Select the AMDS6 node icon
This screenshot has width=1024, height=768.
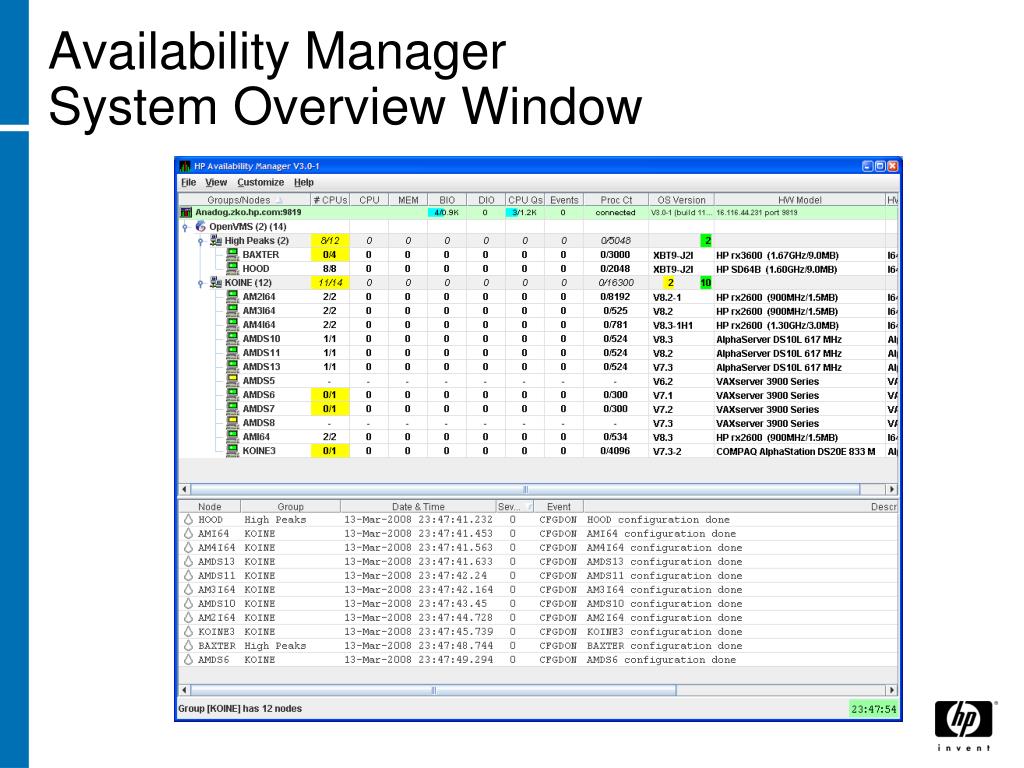(x=232, y=394)
